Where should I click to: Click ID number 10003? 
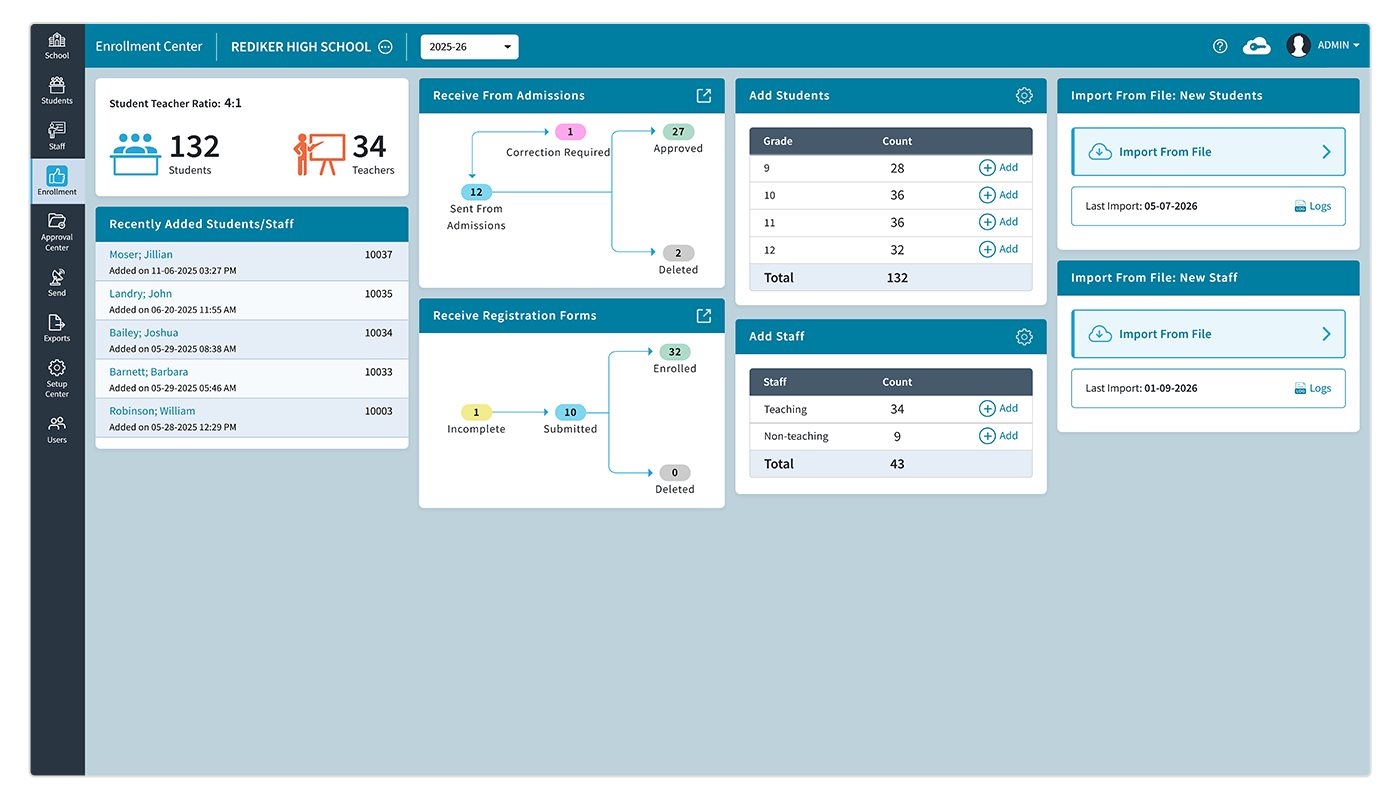[378, 411]
